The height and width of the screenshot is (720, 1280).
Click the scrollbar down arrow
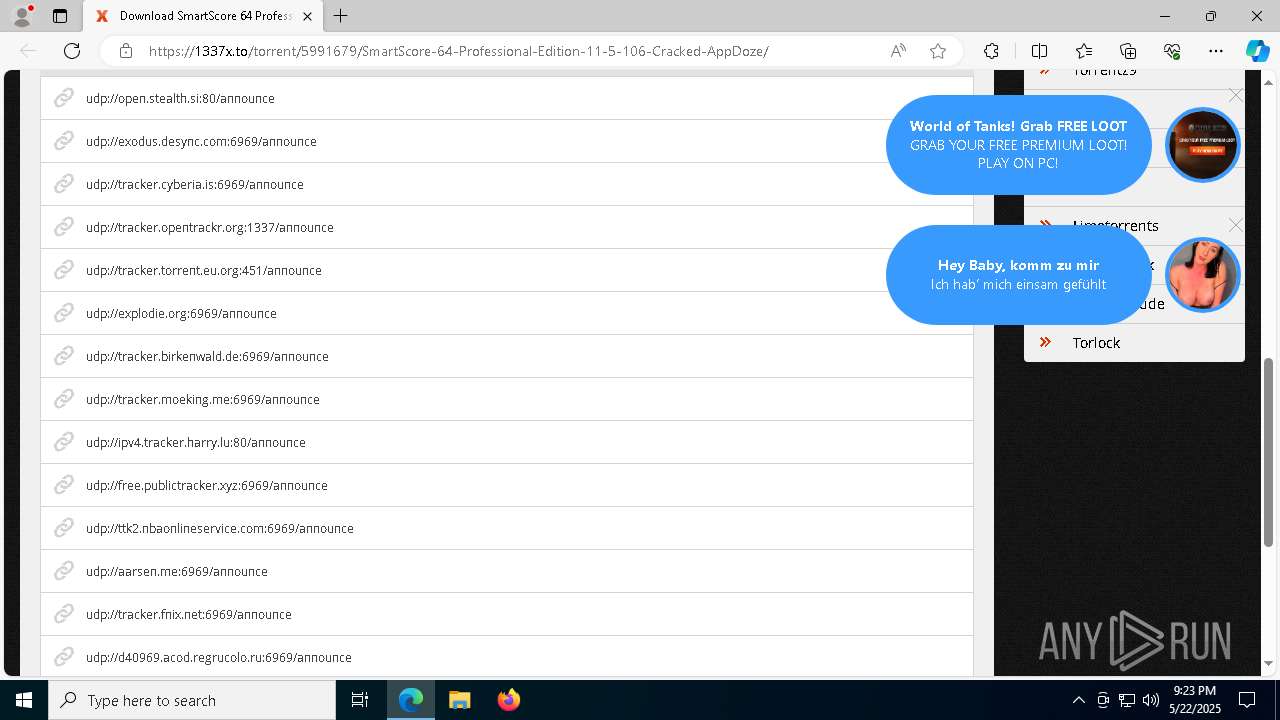point(1269,663)
